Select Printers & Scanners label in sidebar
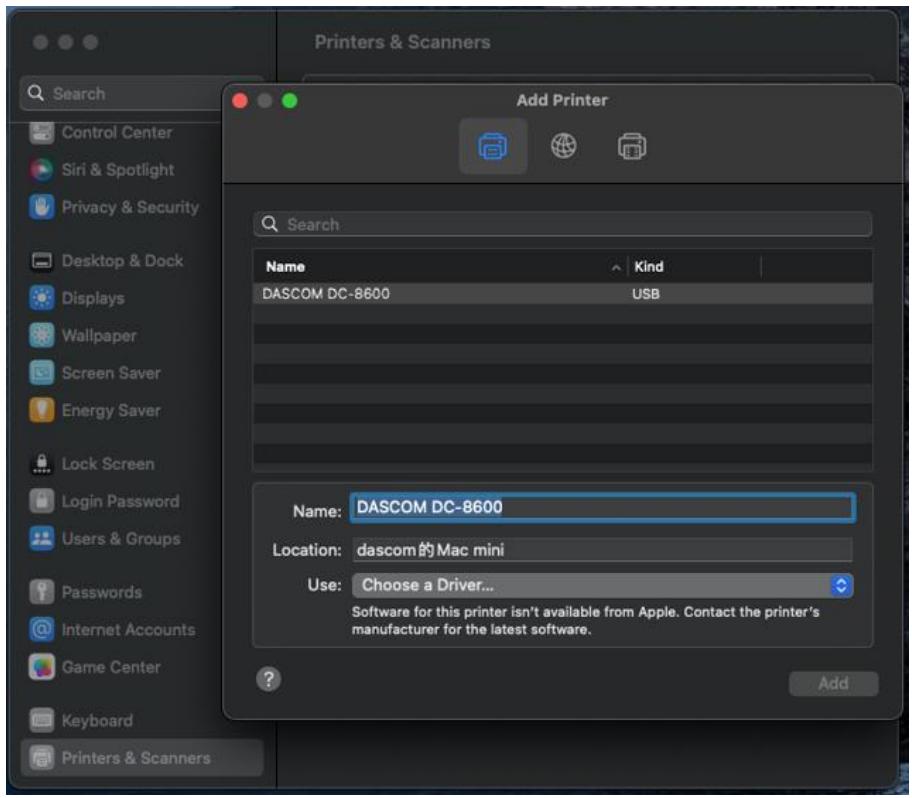This screenshot has width=912, height=798. (136, 758)
